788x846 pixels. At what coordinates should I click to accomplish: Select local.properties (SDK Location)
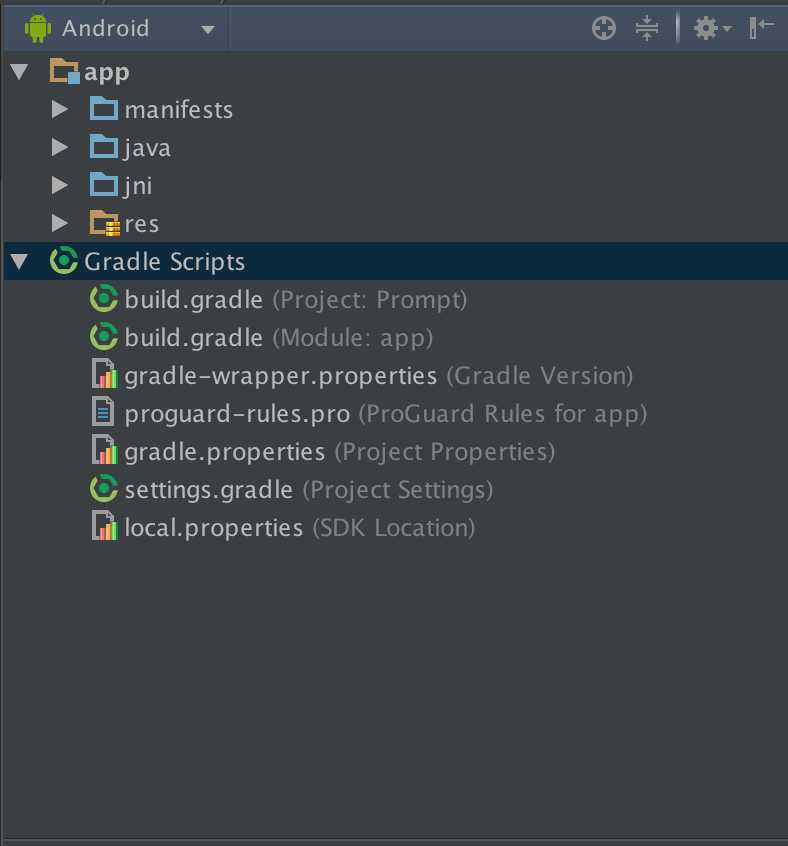[x=300, y=528]
